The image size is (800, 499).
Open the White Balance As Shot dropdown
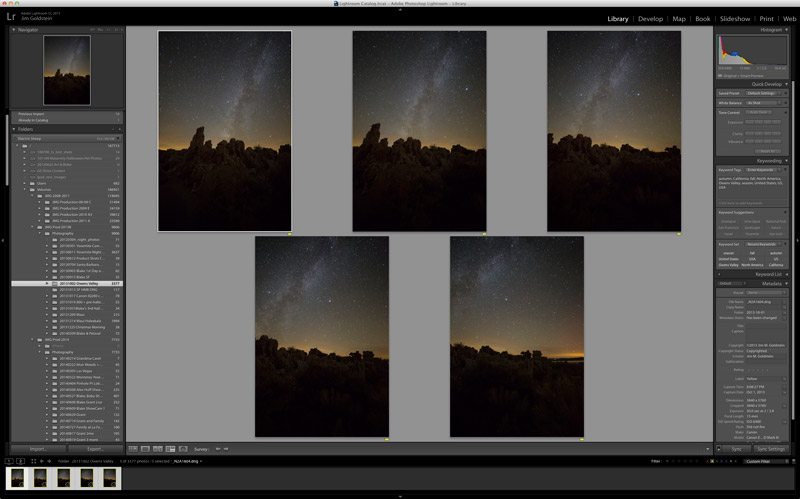click(x=764, y=103)
